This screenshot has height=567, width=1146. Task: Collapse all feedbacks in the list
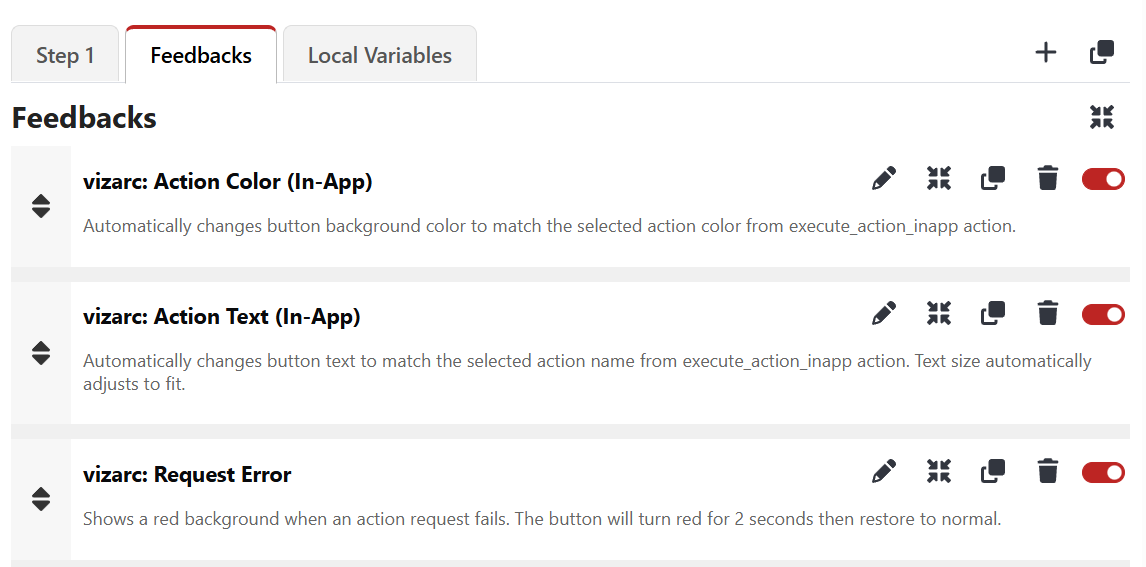point(1101,117)
